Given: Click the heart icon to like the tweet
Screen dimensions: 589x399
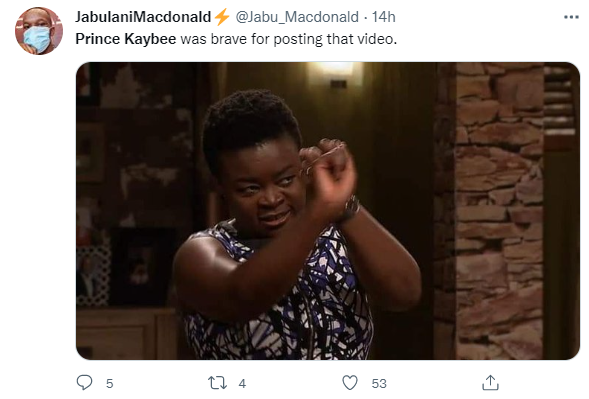Looking at the screenshot, I should click(350, 383).
